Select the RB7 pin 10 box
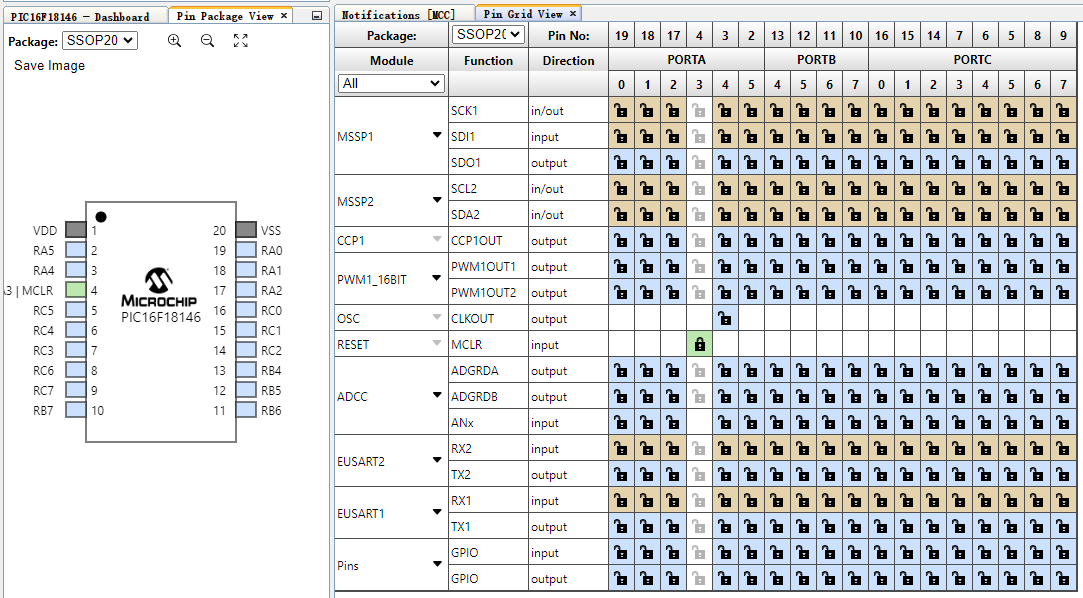 [76, 410]
